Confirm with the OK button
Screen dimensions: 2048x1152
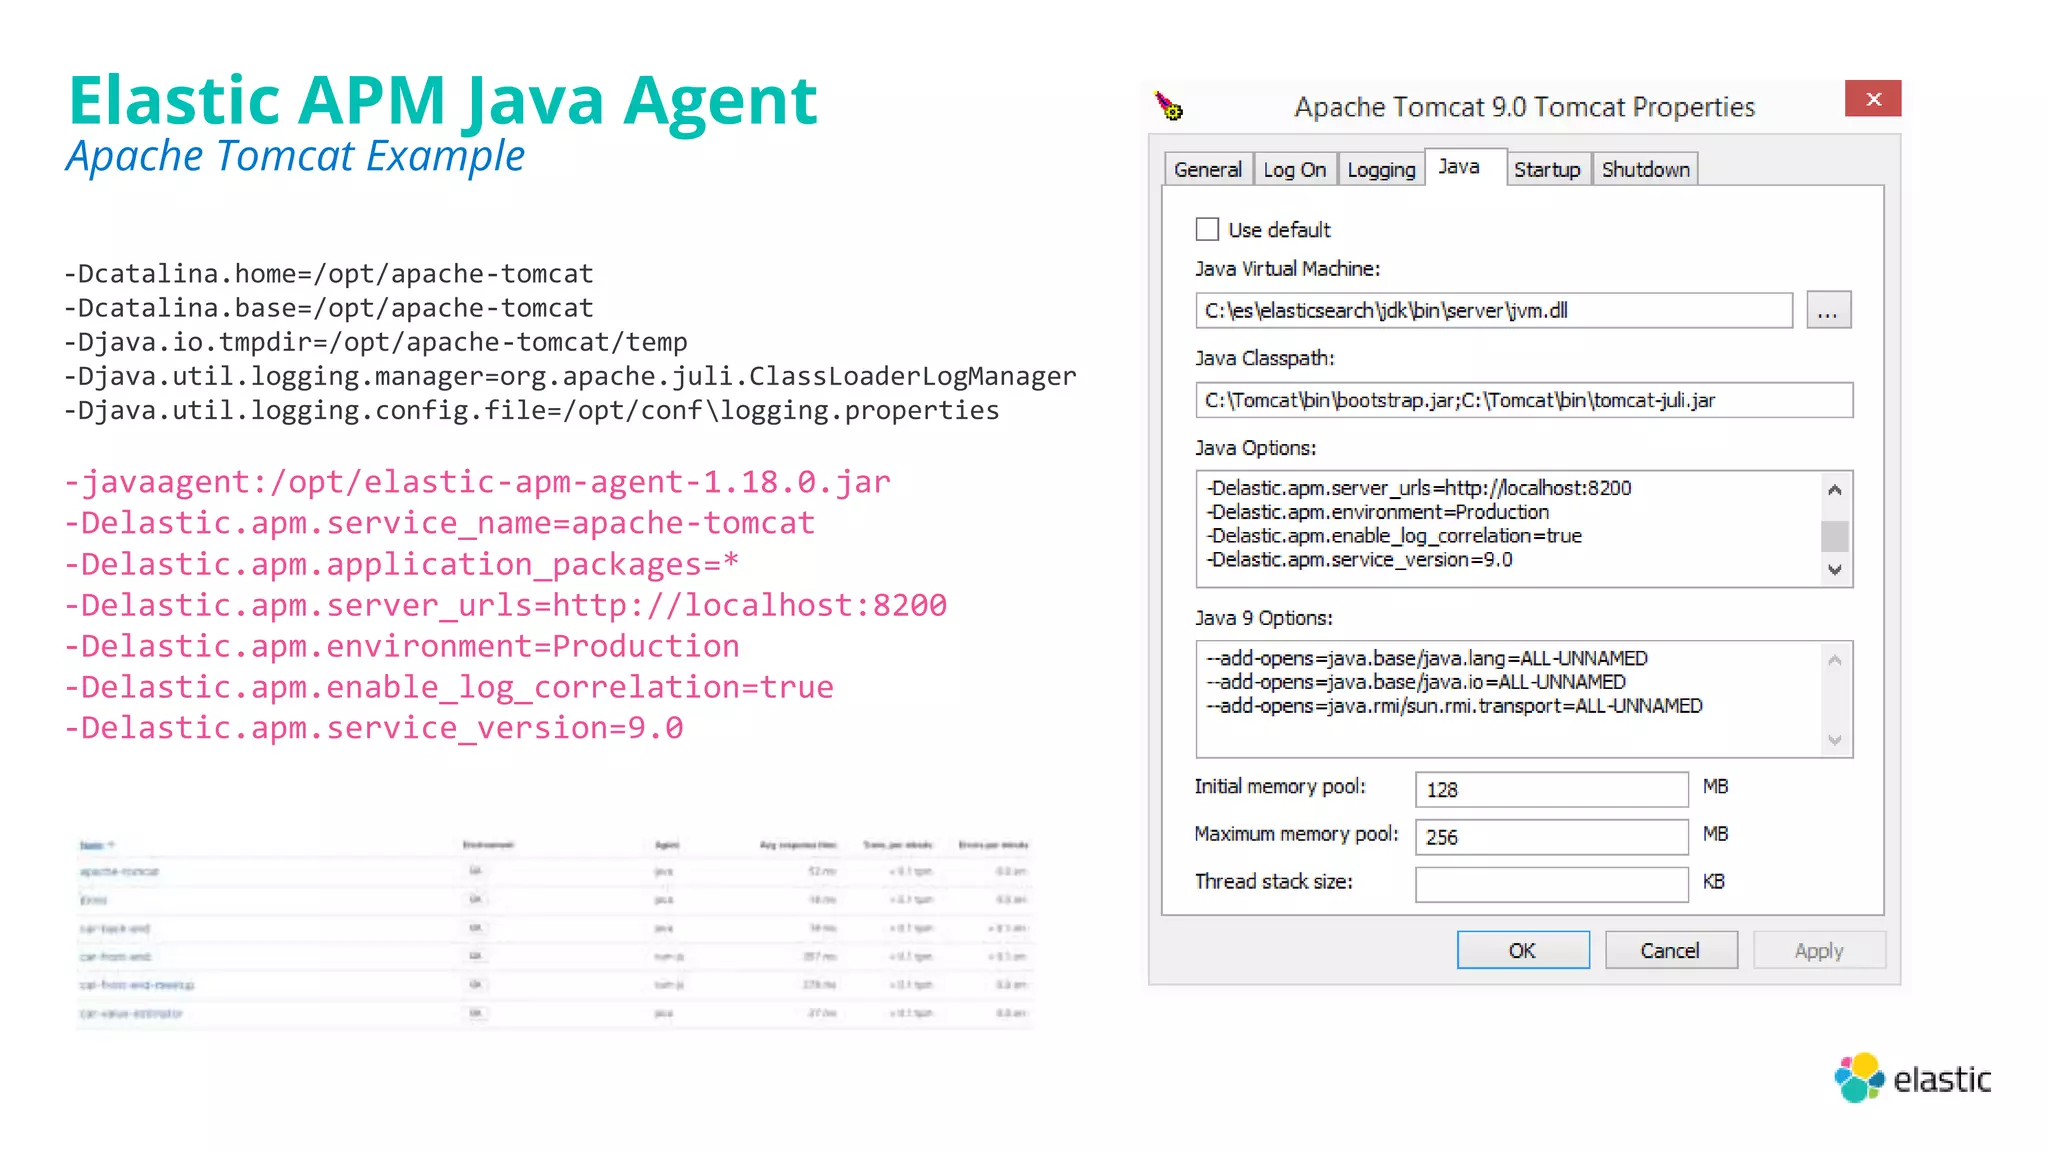(1523, 950)
